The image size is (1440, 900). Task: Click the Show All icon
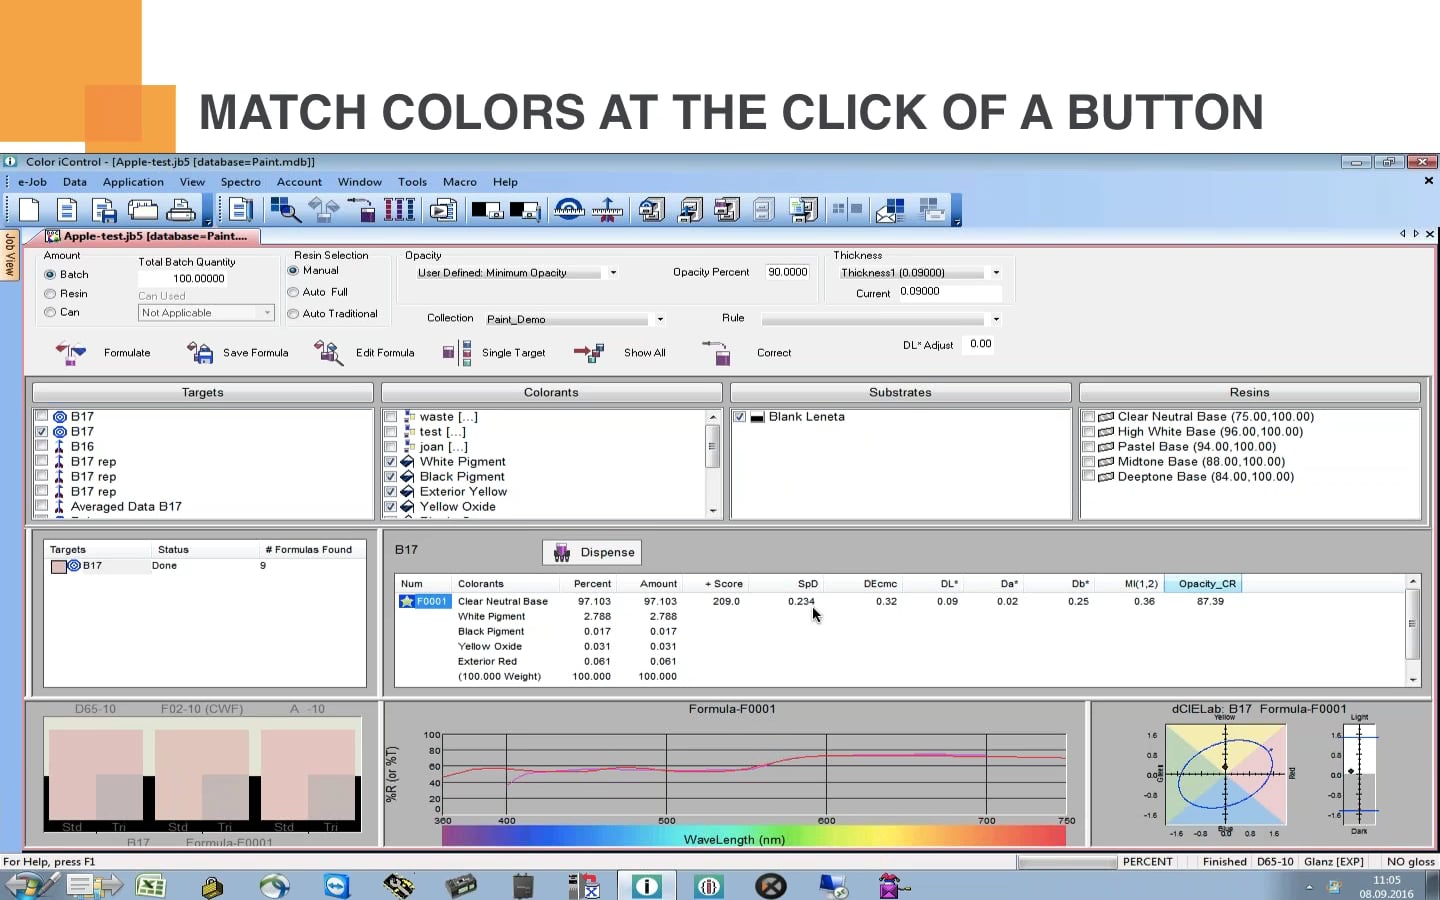click(589, 353)
